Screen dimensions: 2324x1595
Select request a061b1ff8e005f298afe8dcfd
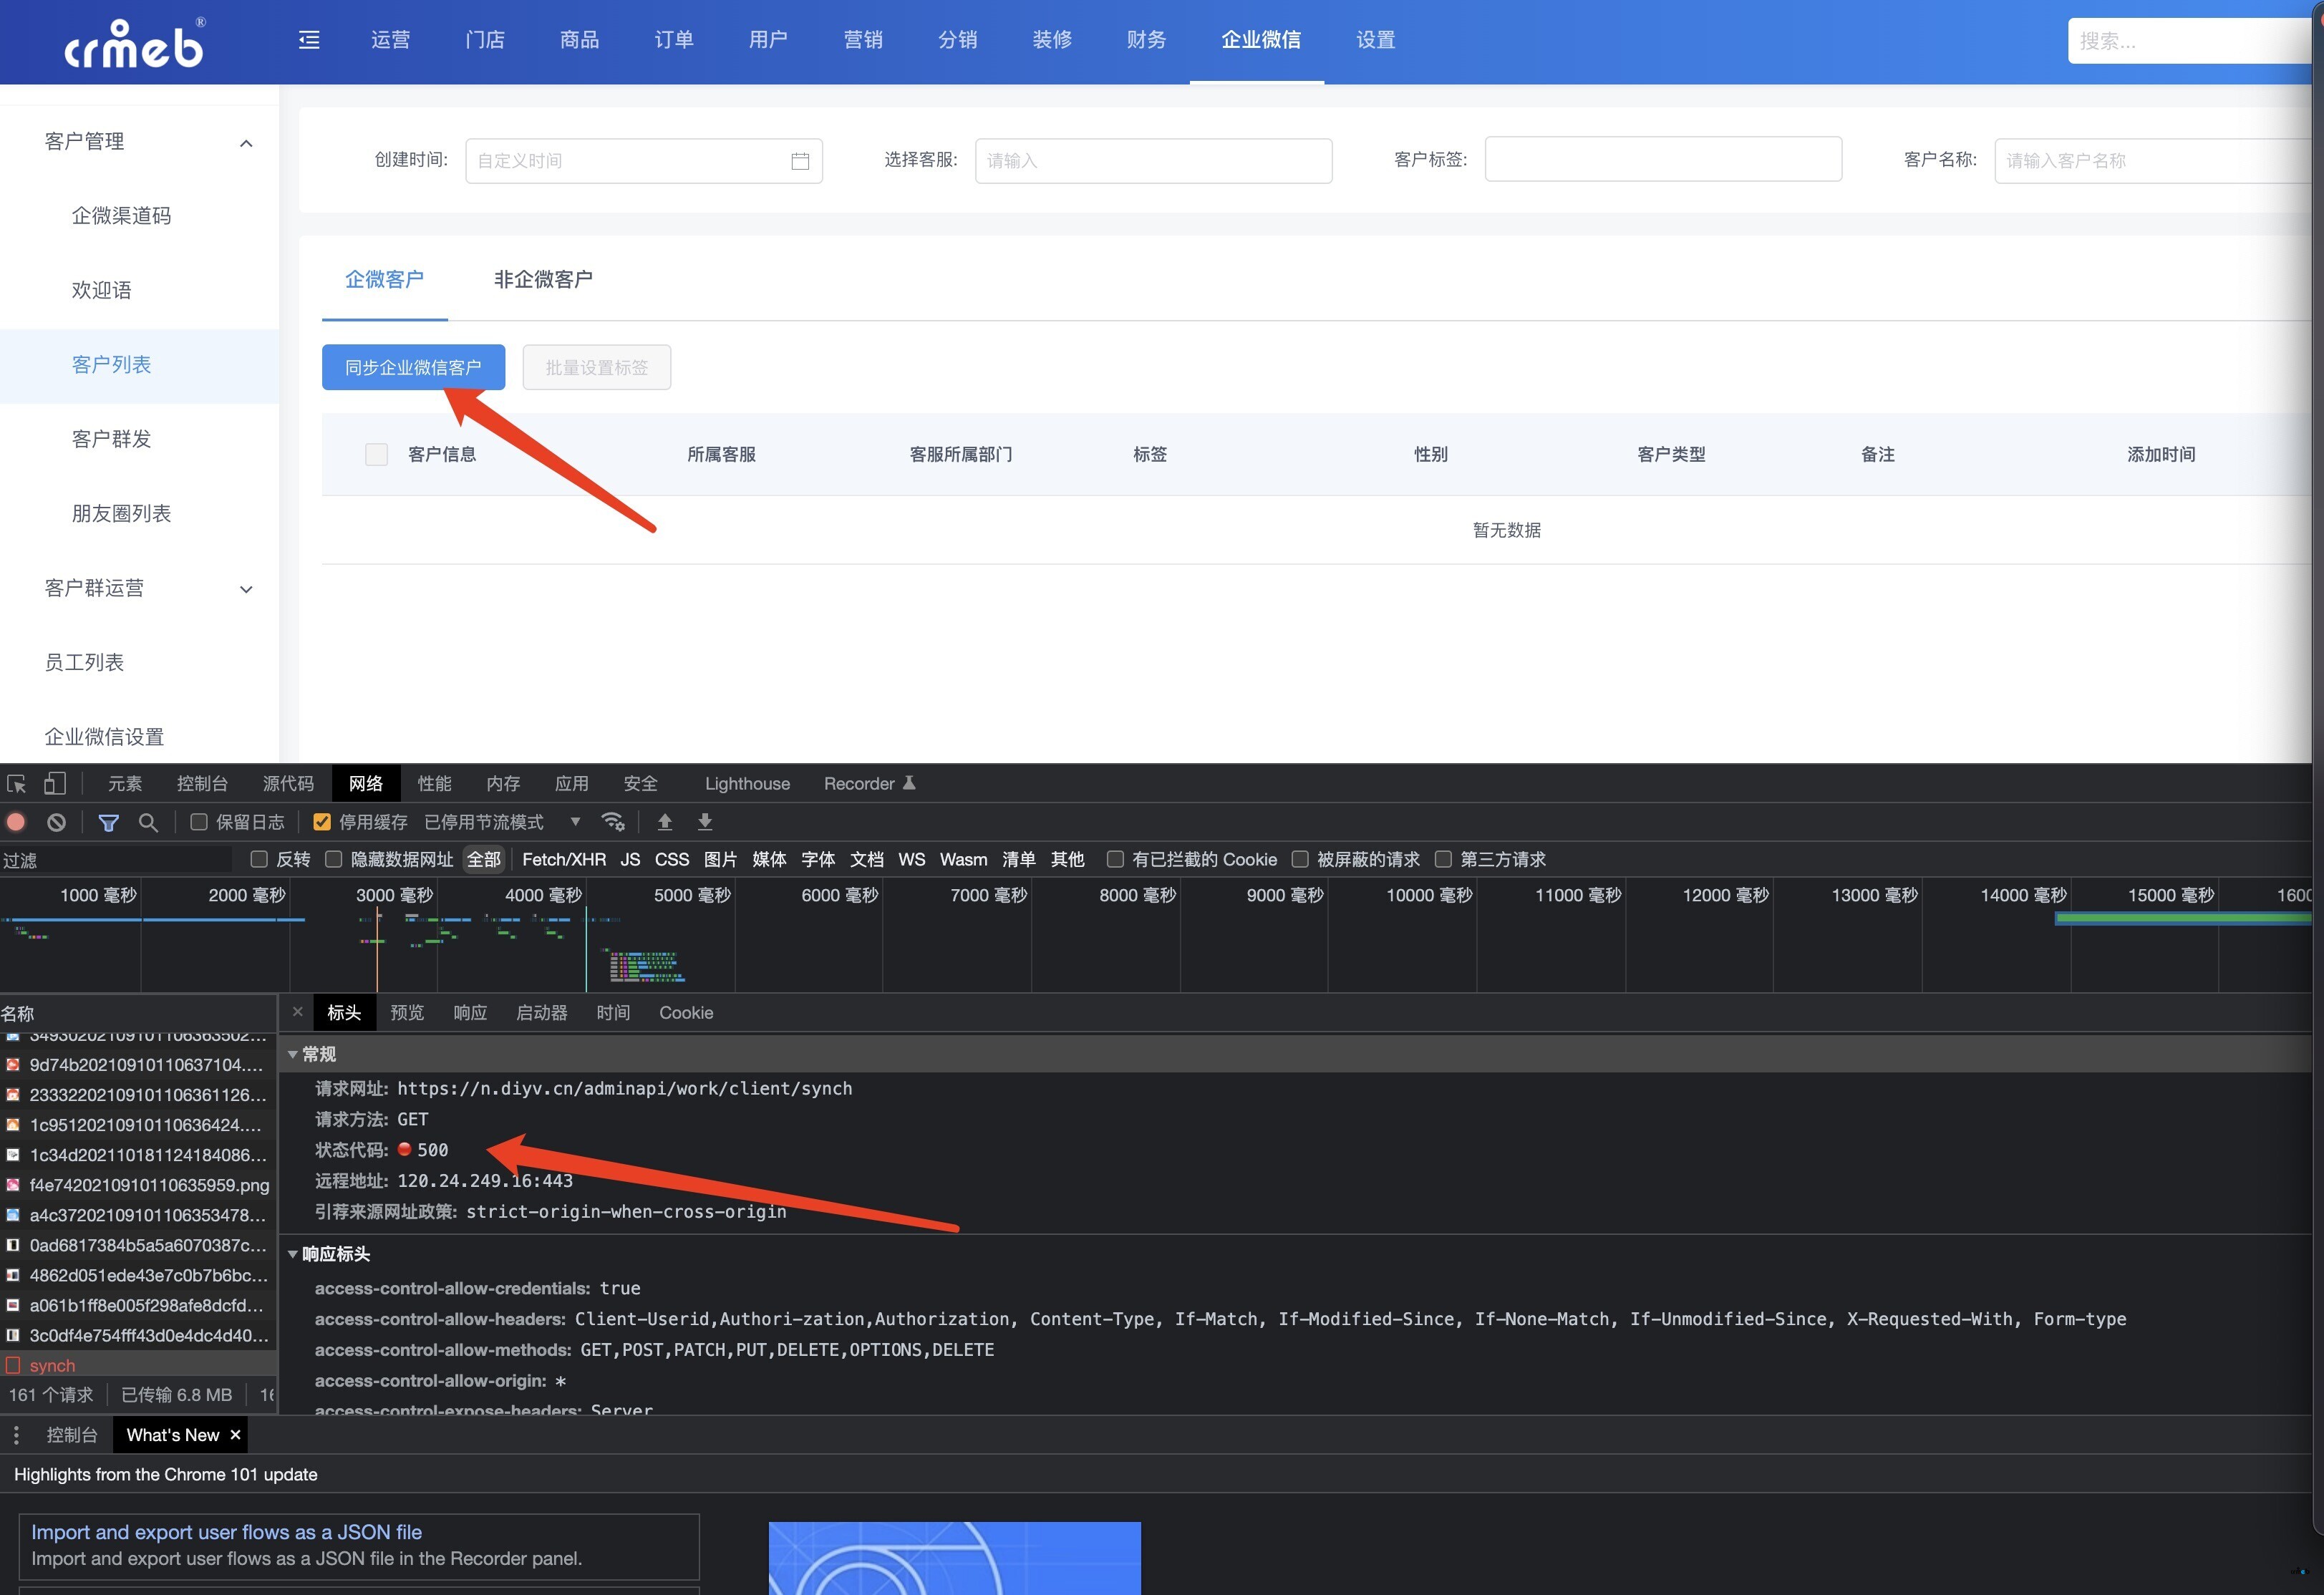pyautogui.click(x=138, y=1305)
